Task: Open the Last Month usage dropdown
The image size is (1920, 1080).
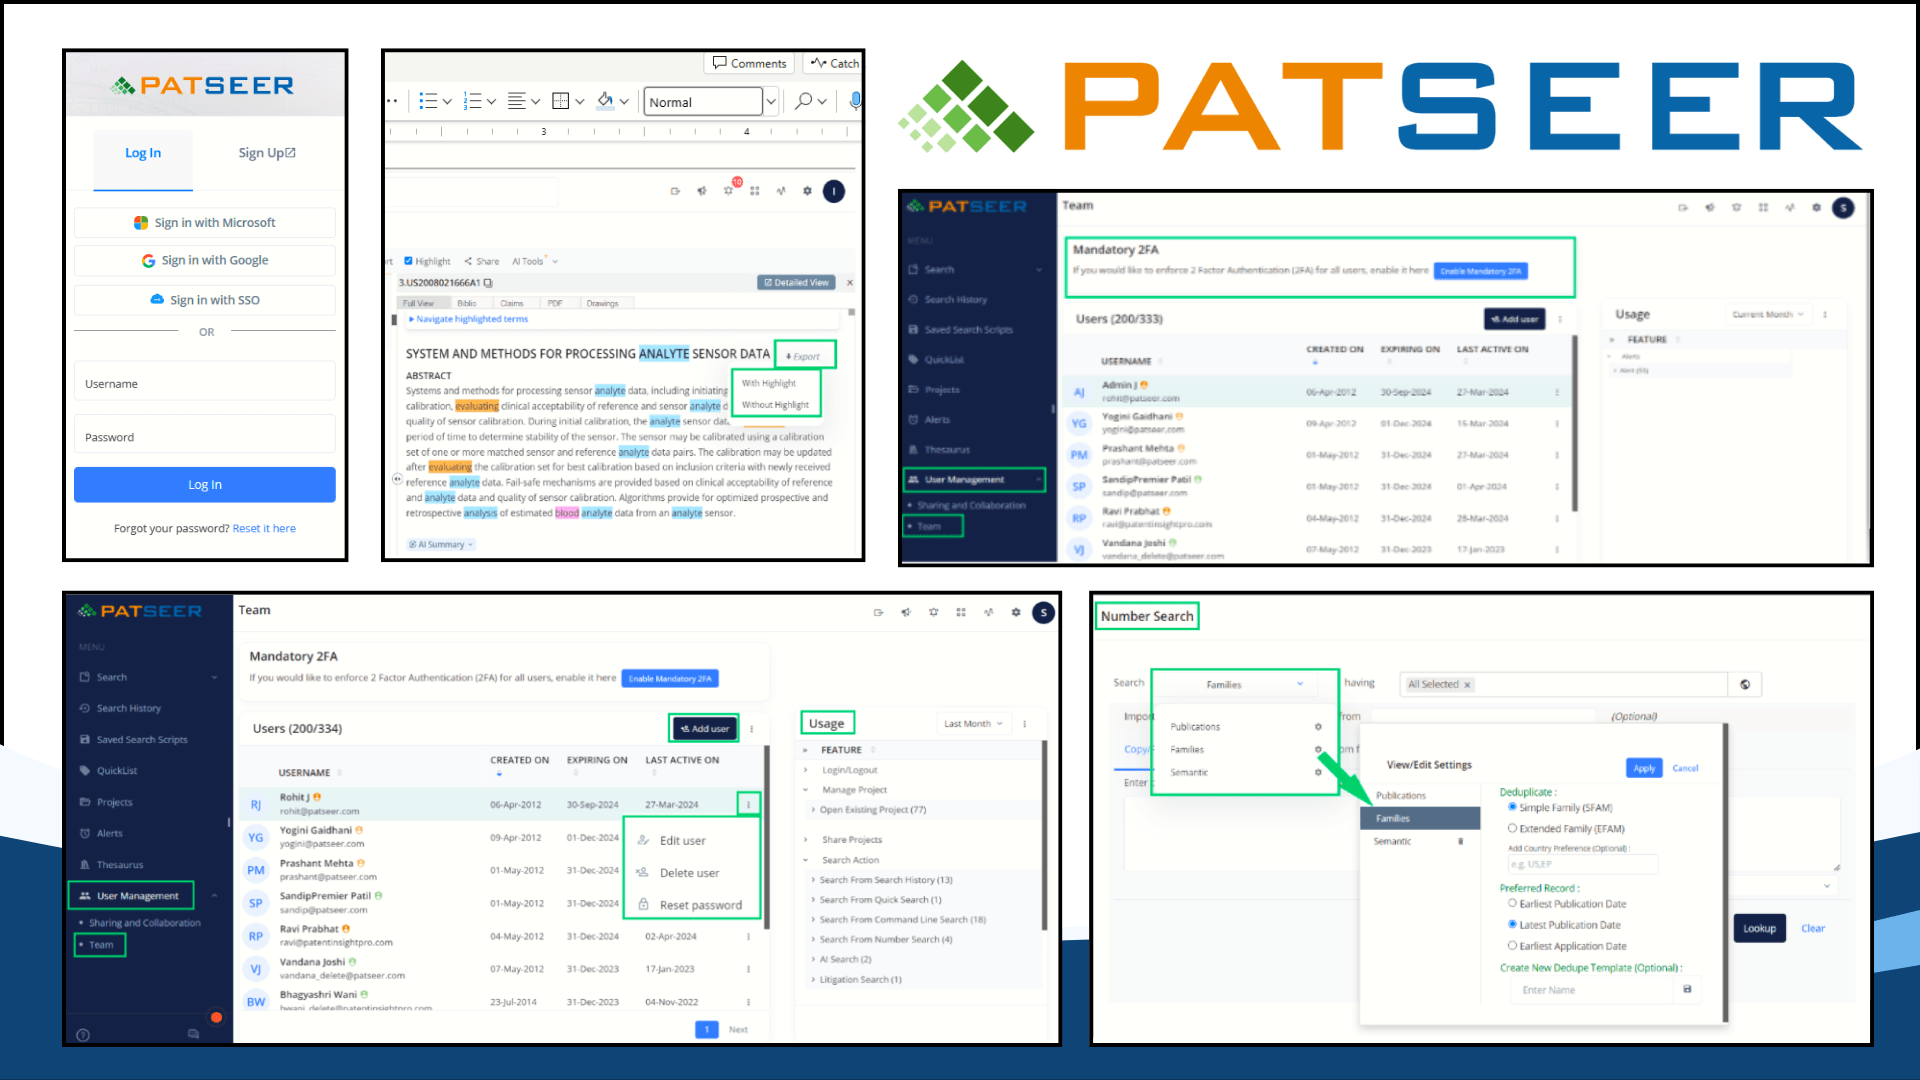Action: (973, 724)
